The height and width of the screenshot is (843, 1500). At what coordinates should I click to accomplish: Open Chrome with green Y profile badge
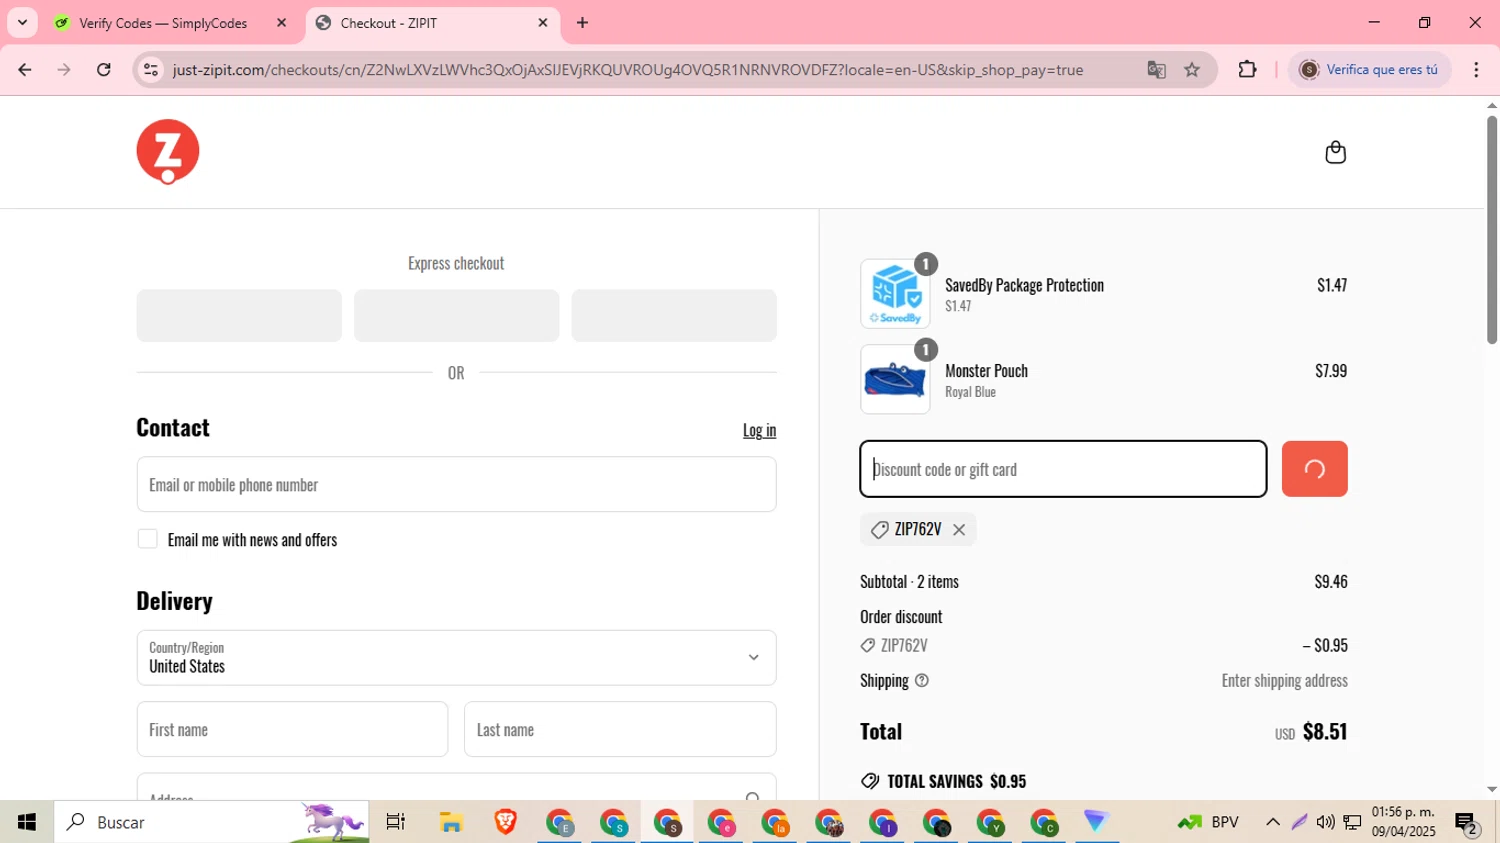pyautogui.click(x=992, y=822)
